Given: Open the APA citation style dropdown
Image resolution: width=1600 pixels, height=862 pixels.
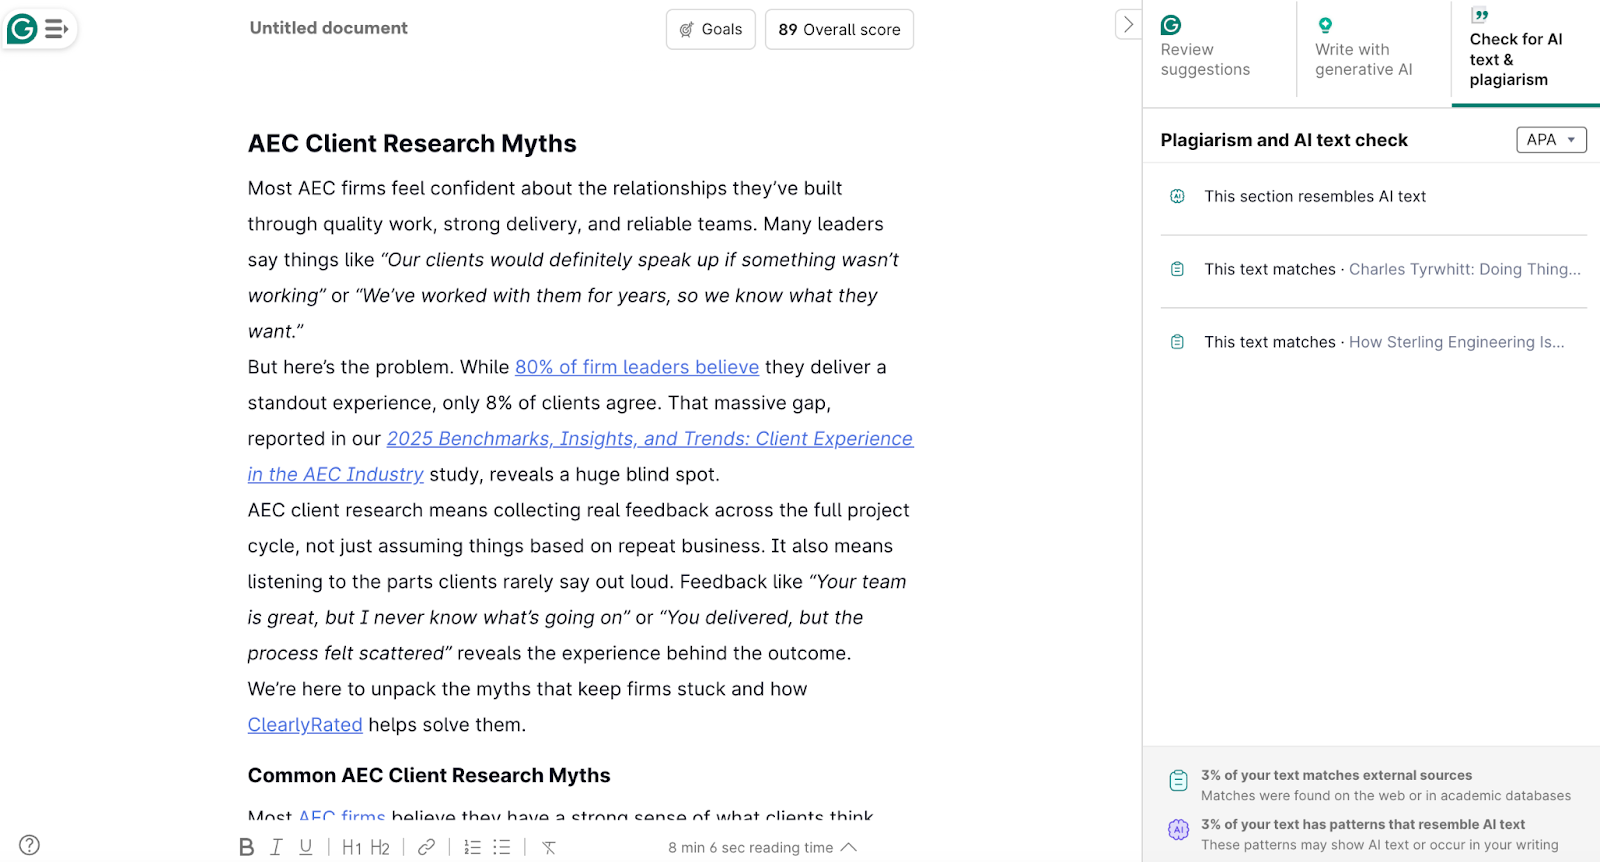Looking at the screenshot, I should point(1551,140).
